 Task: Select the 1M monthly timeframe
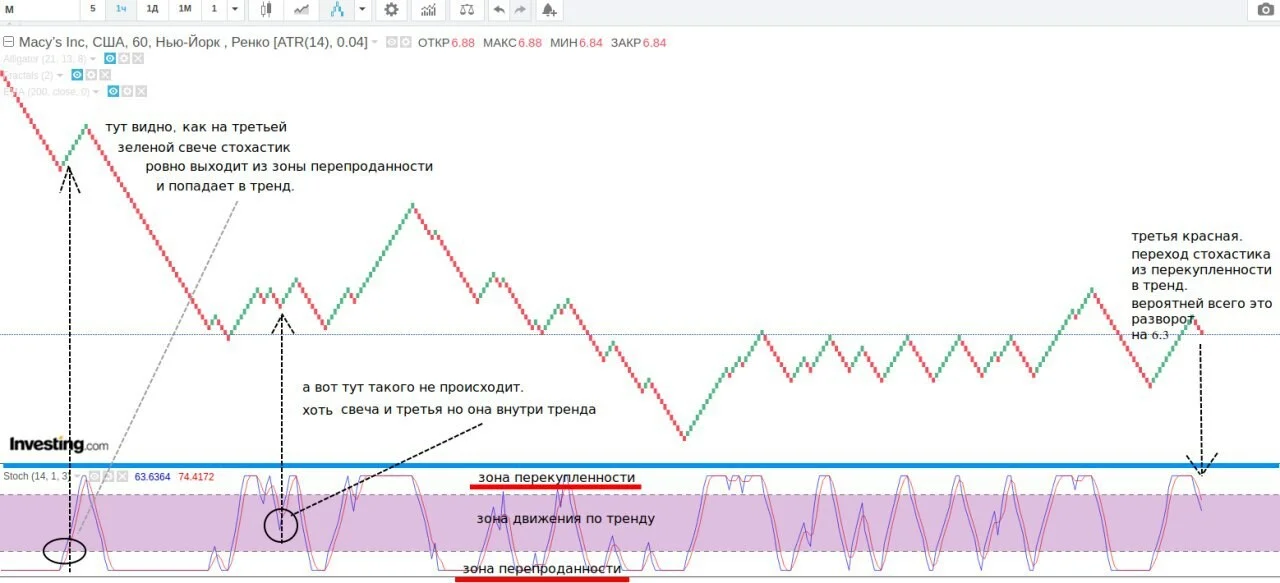(185, 10)
